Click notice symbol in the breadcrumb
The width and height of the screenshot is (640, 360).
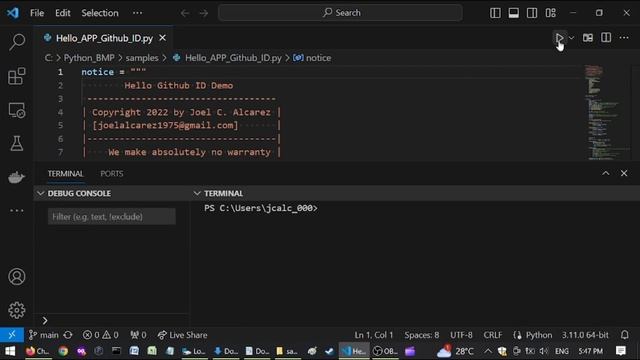point(318,58)
